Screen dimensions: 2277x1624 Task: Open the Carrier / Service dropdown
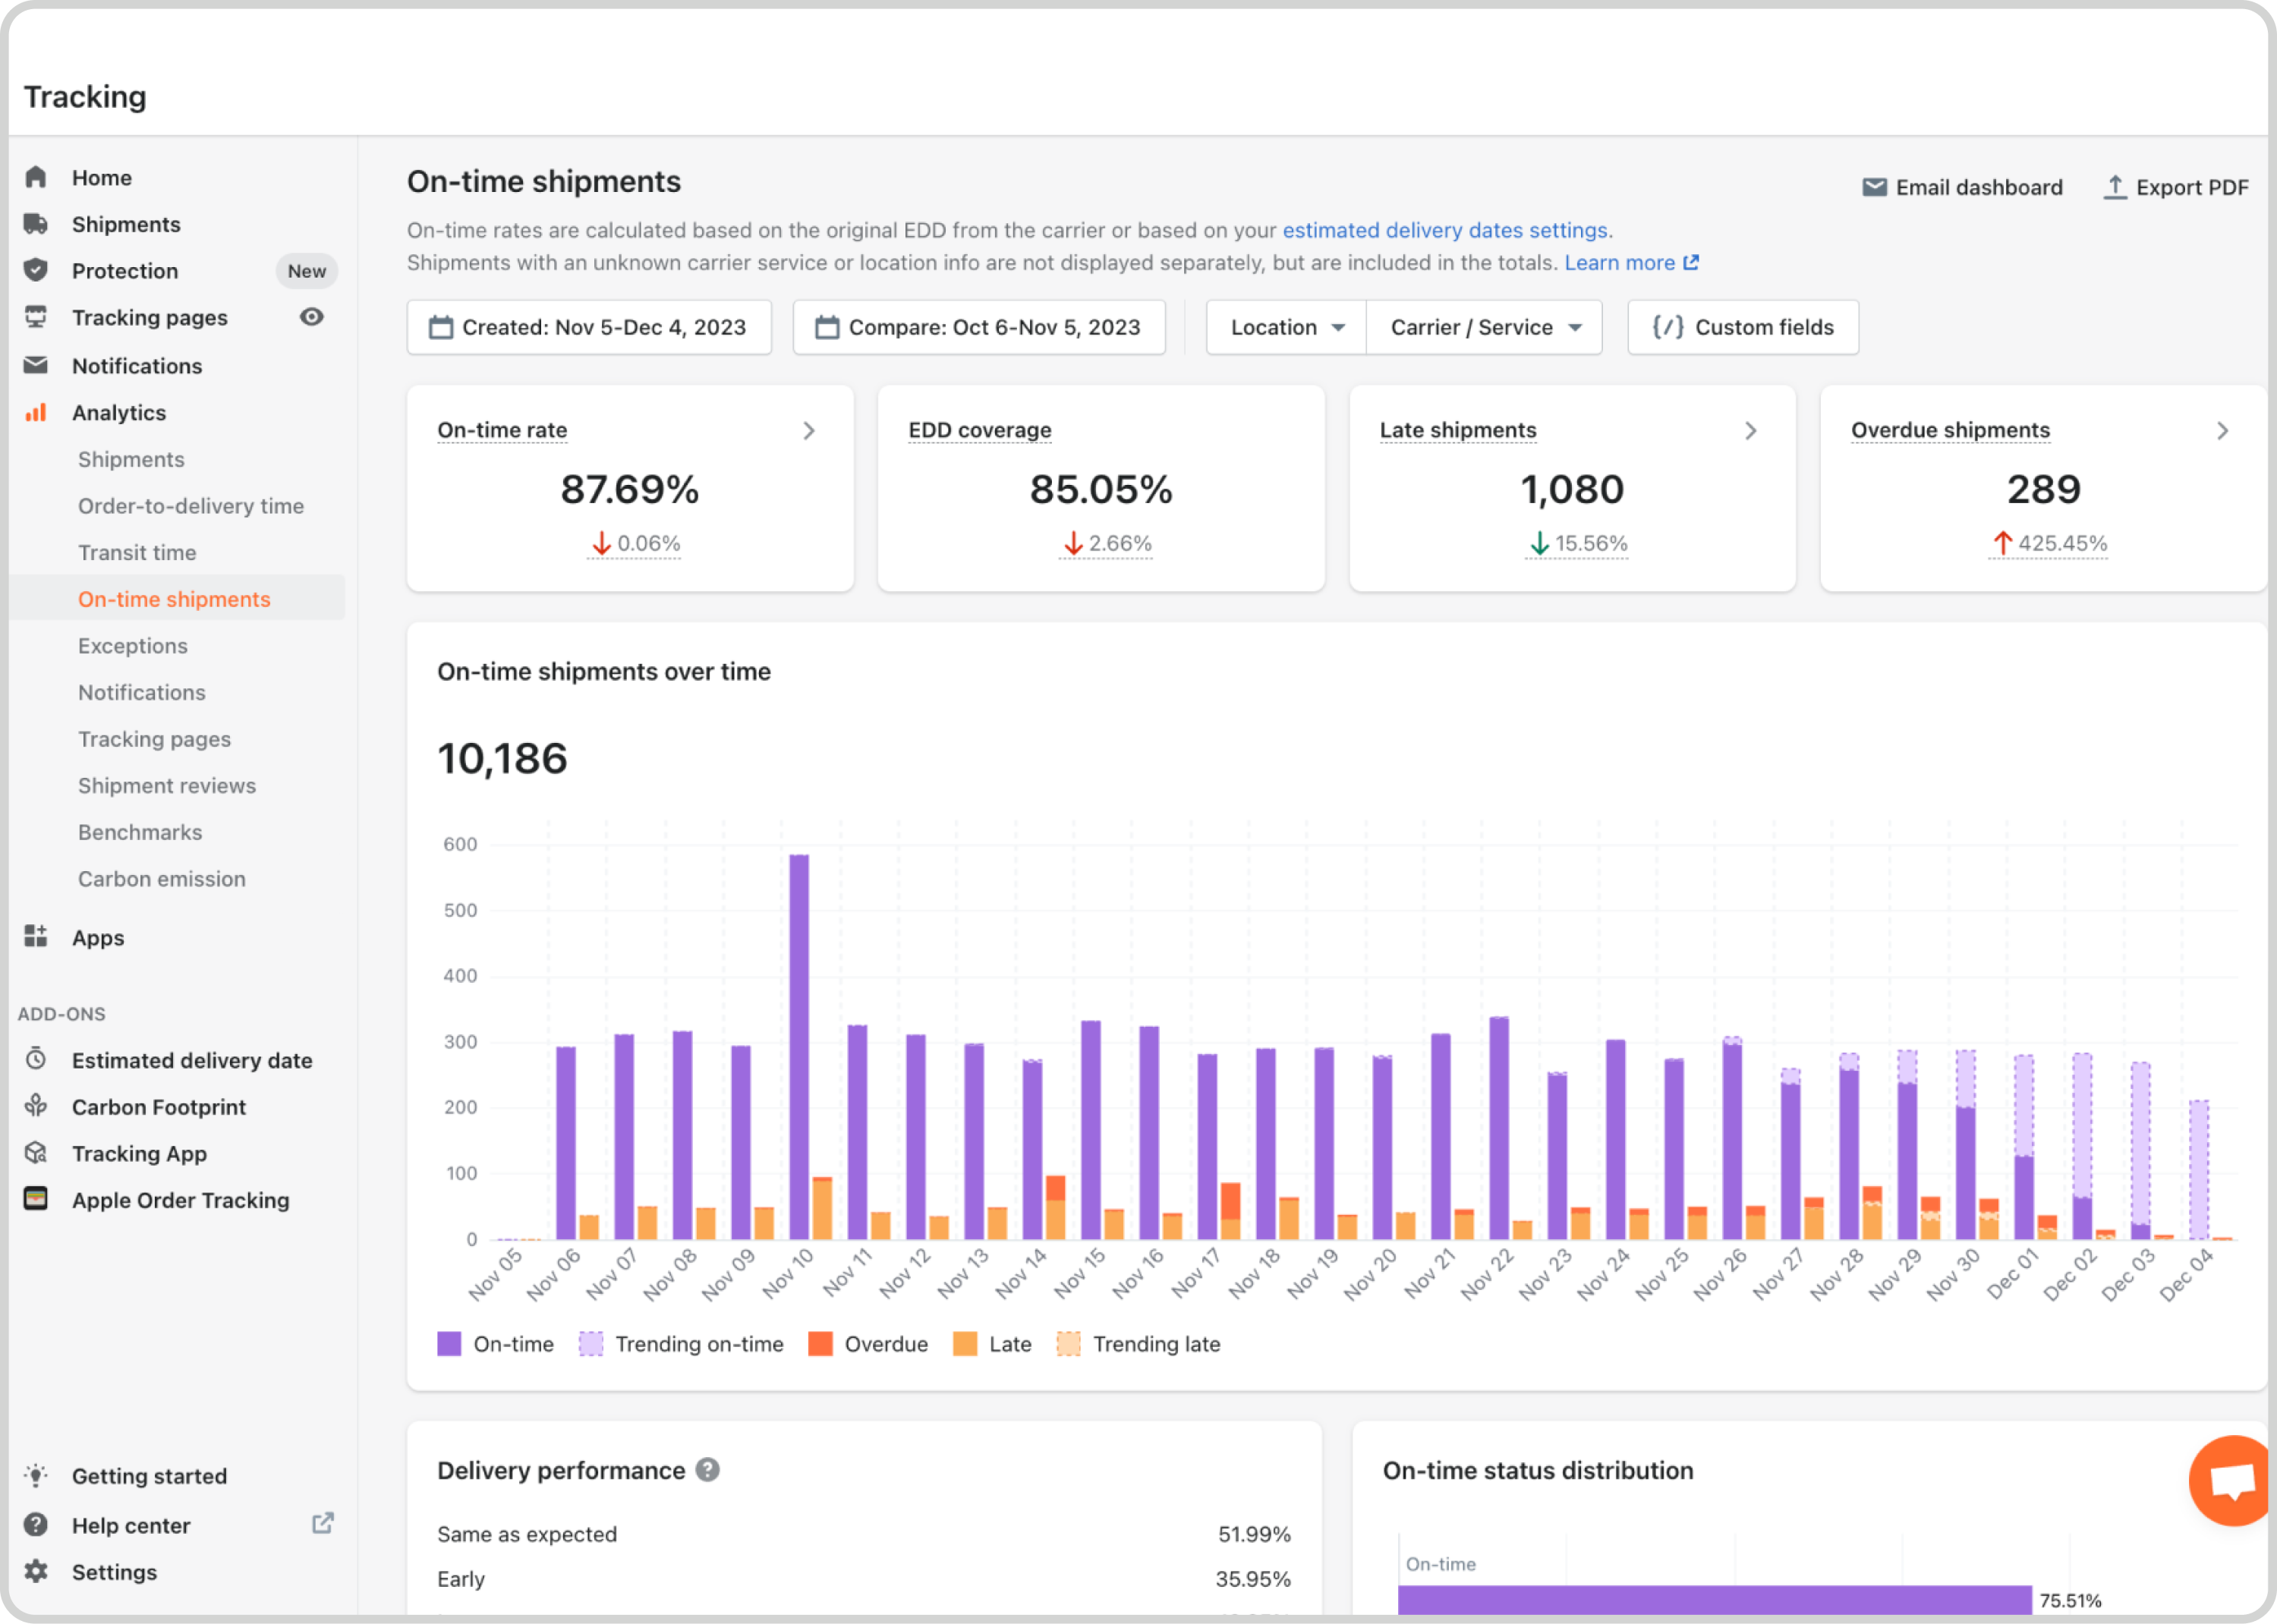1484,327
